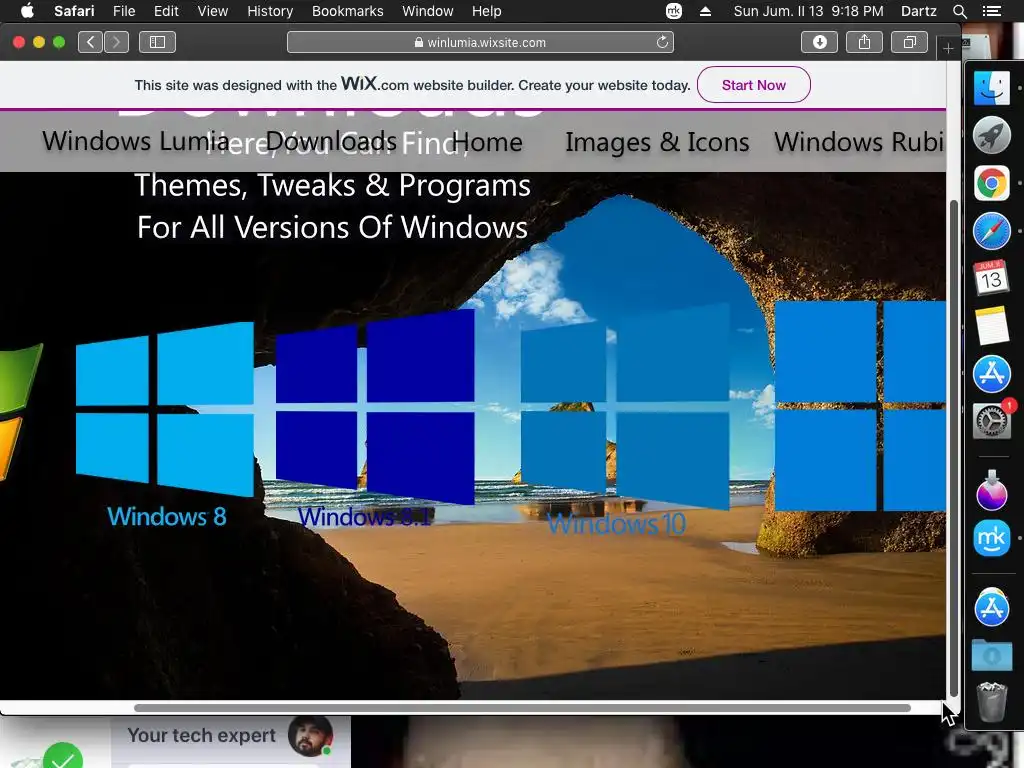Image resolution: width=1024 pixels, height=768 pixels.
Task: Show Safari downloads button
Action: coord(819,42)
